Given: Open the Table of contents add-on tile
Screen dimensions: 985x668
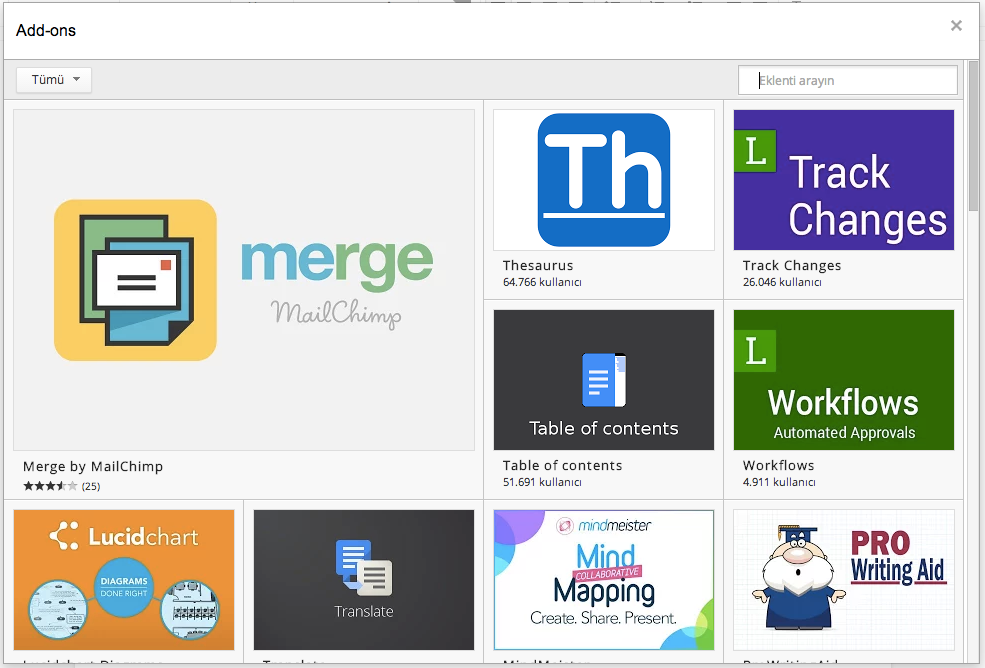Looking at the screenshot, I should [604, 380].
